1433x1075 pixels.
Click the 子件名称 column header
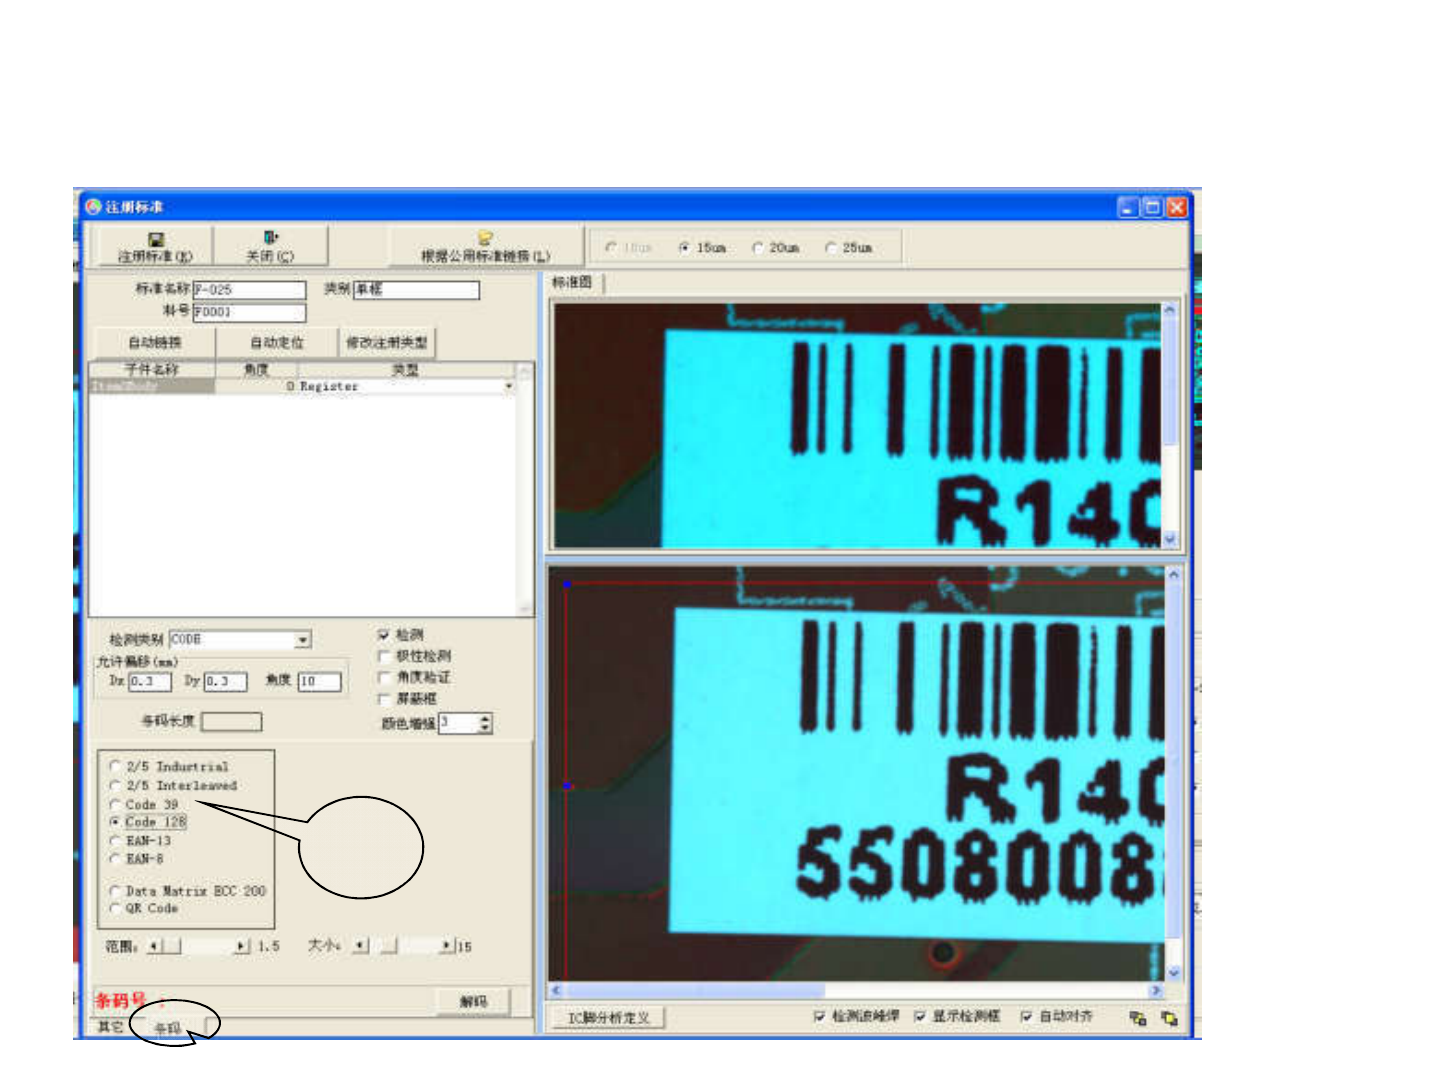click(x=152, y=370)
